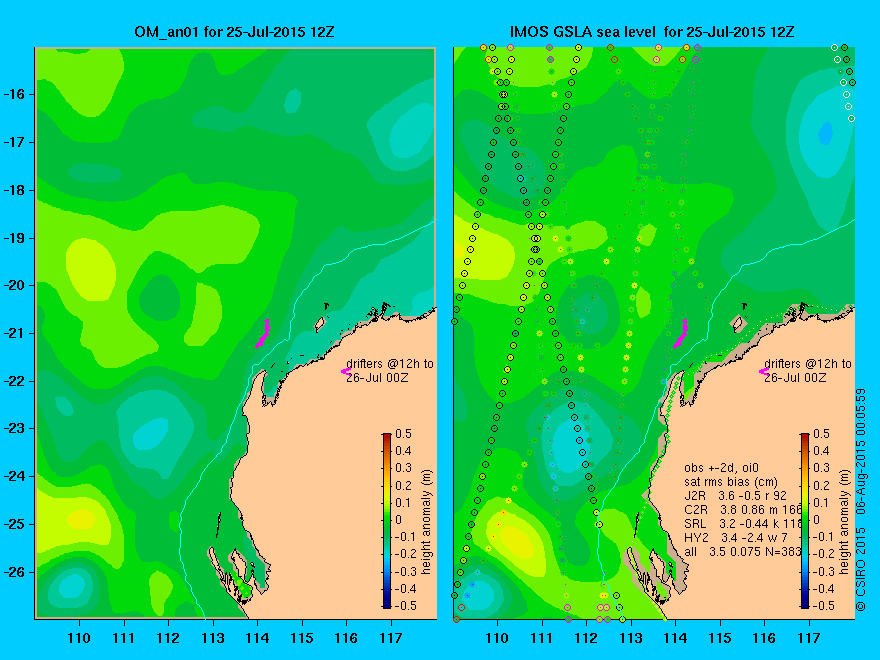Click longitude 117 under the OM_an01 map

coord(391,638)
